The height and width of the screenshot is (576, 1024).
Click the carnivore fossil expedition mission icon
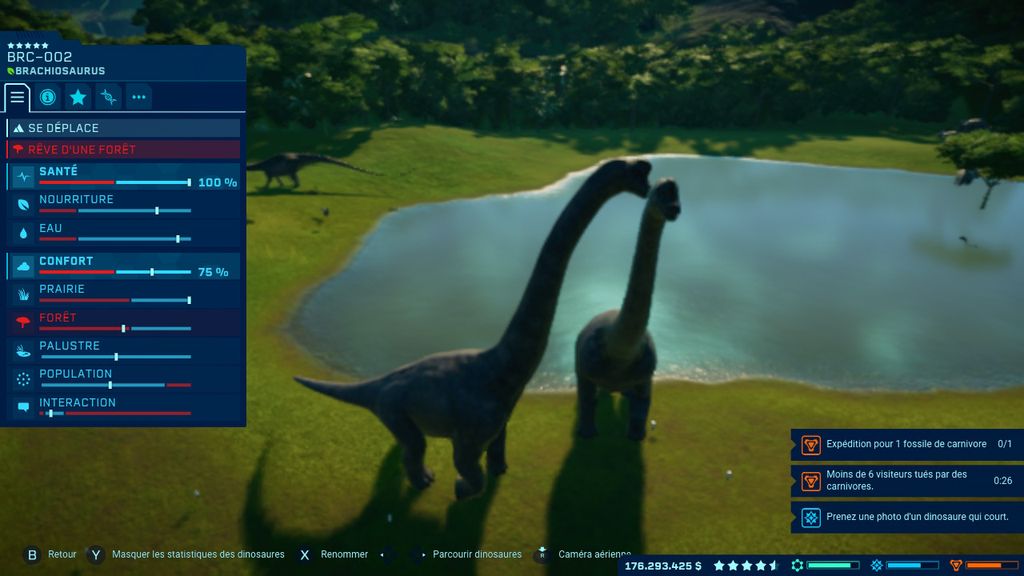(810, 445)
